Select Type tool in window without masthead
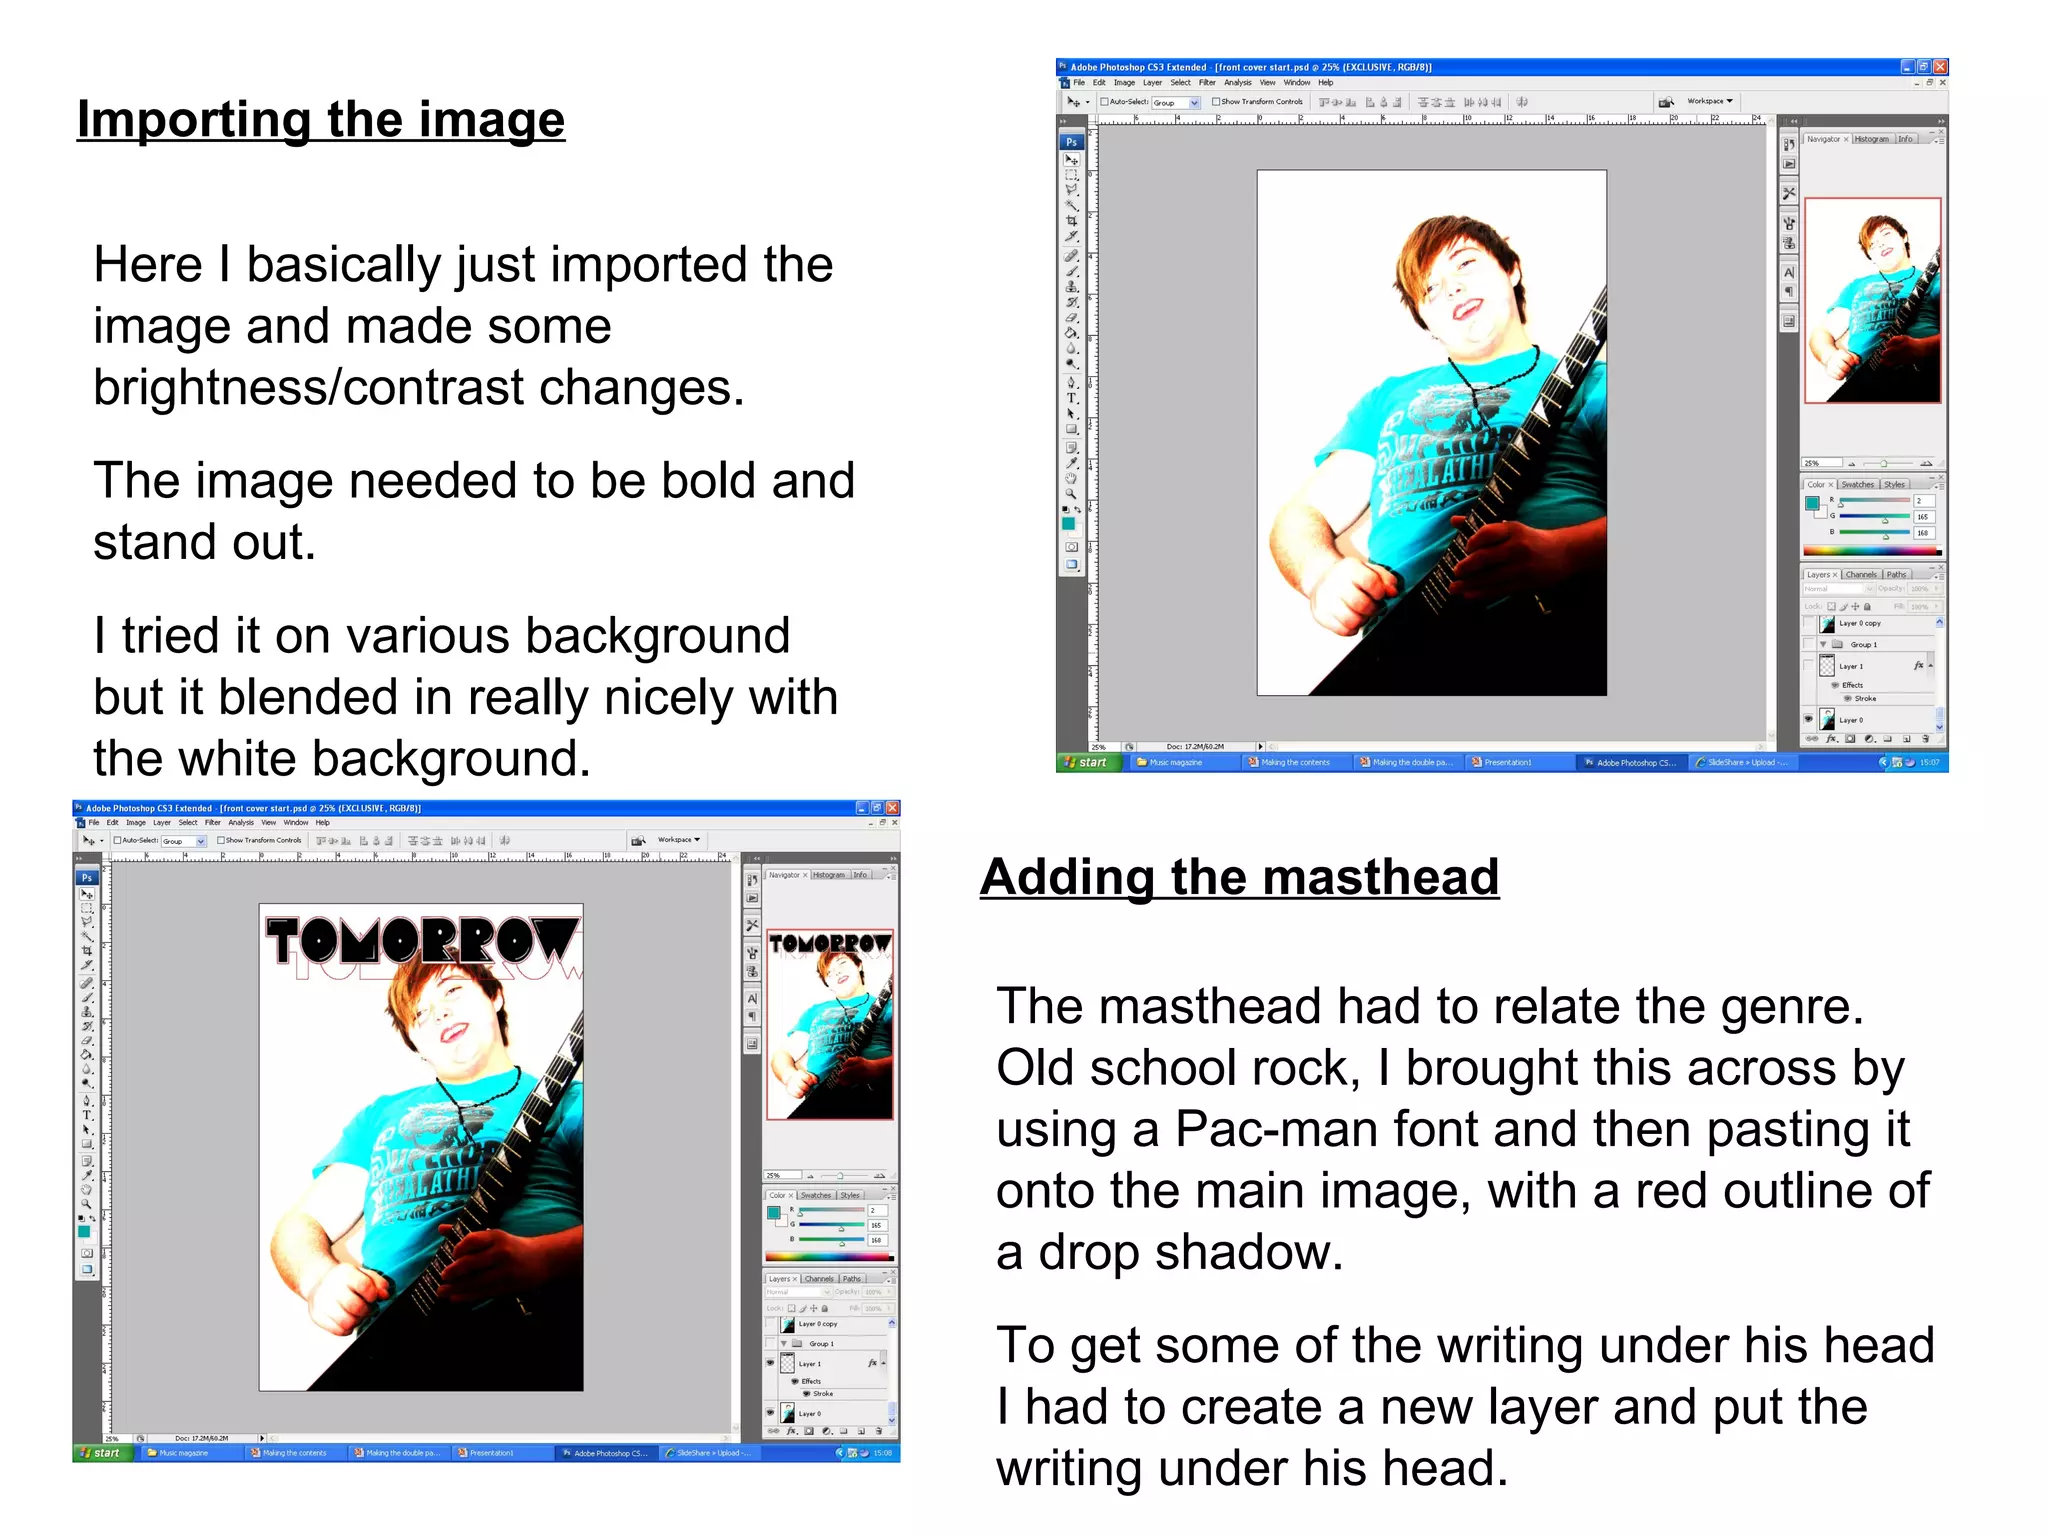2048x1536 pixels. click(1072, 398)
